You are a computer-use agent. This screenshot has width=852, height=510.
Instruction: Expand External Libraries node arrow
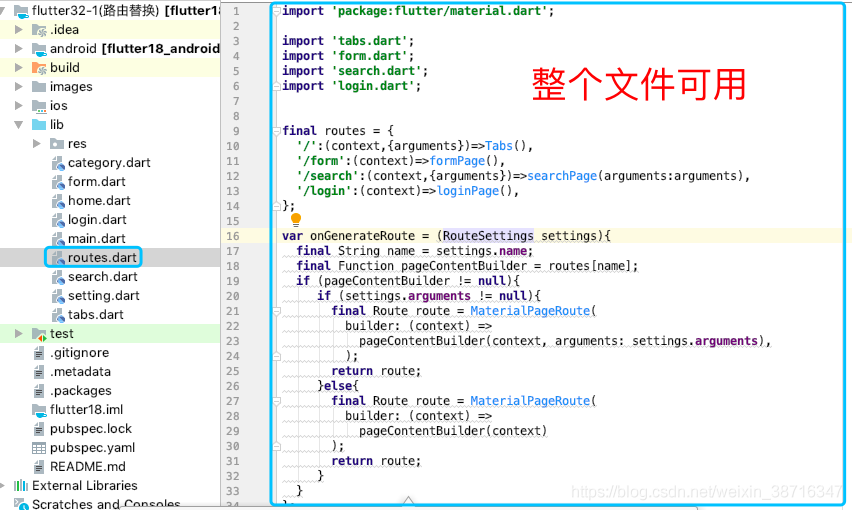tap(3, 486)
